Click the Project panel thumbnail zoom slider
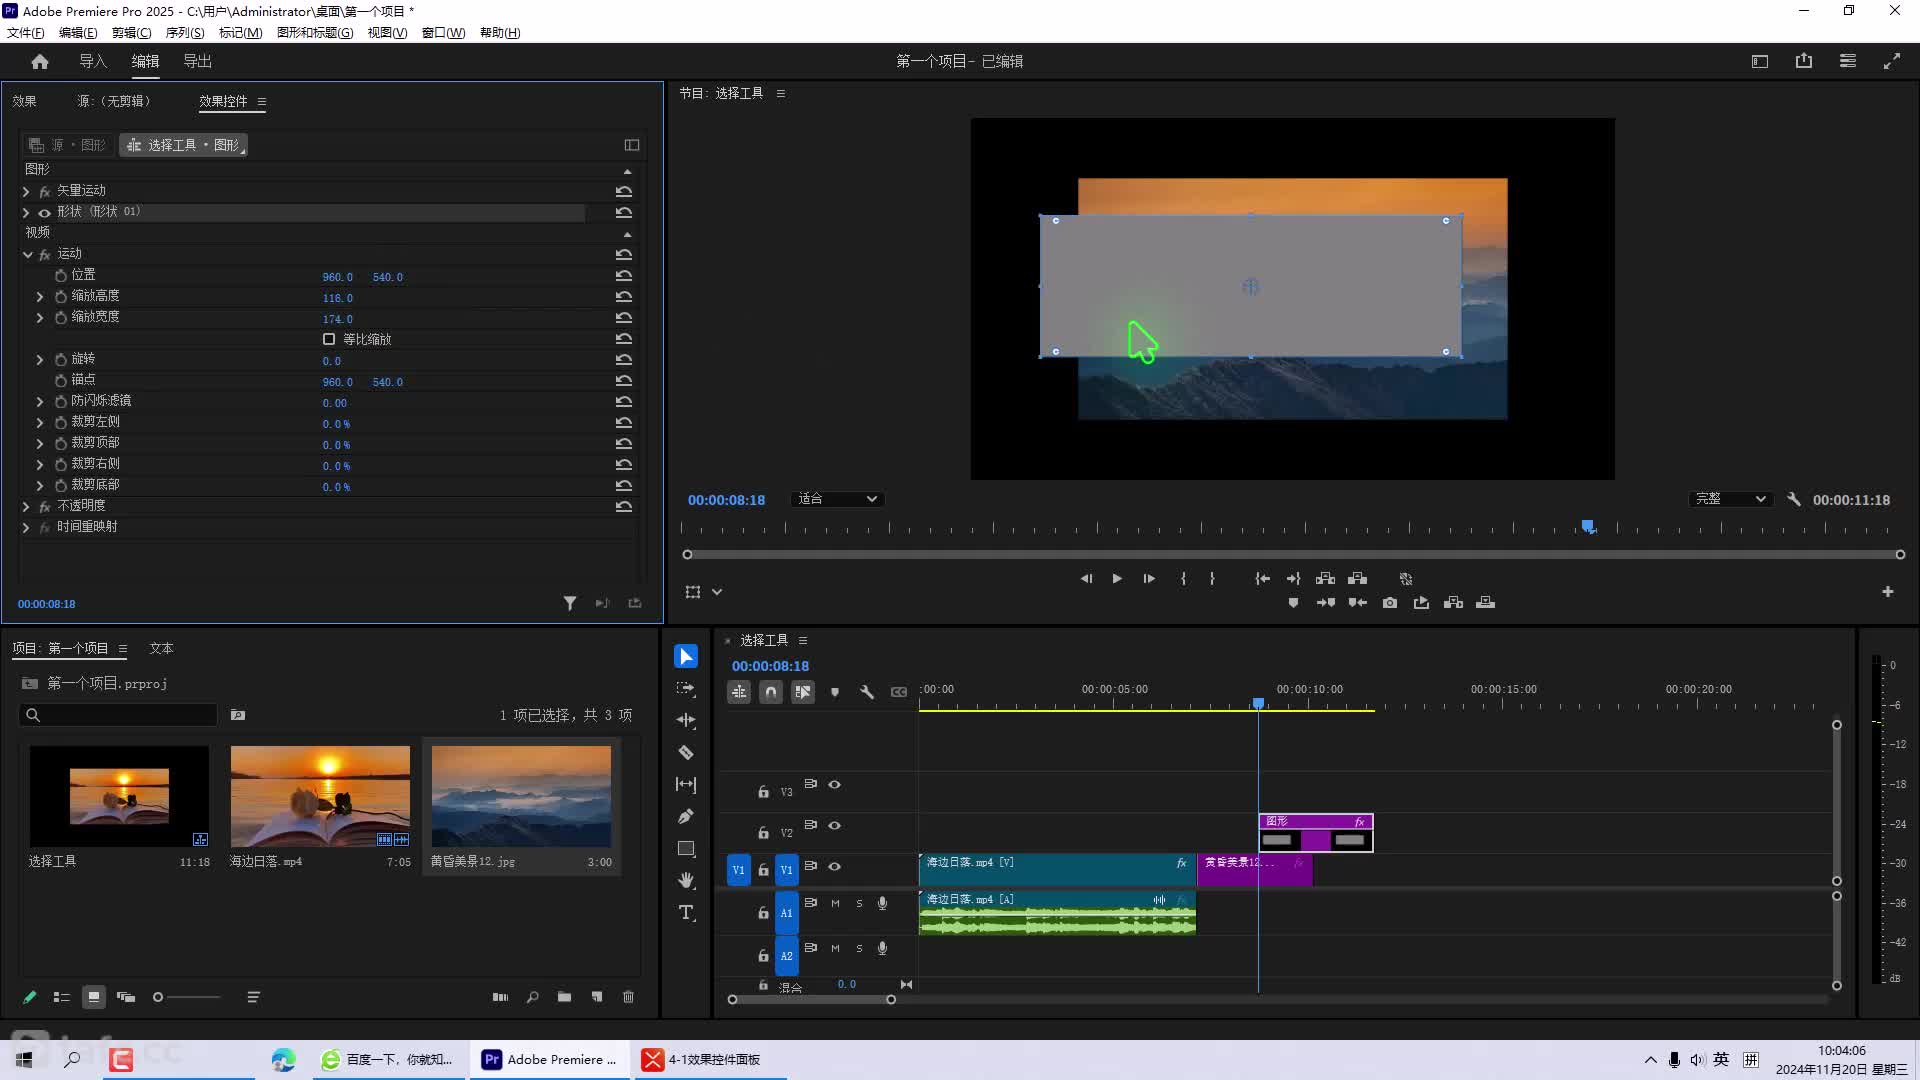 tap(185, 997)
